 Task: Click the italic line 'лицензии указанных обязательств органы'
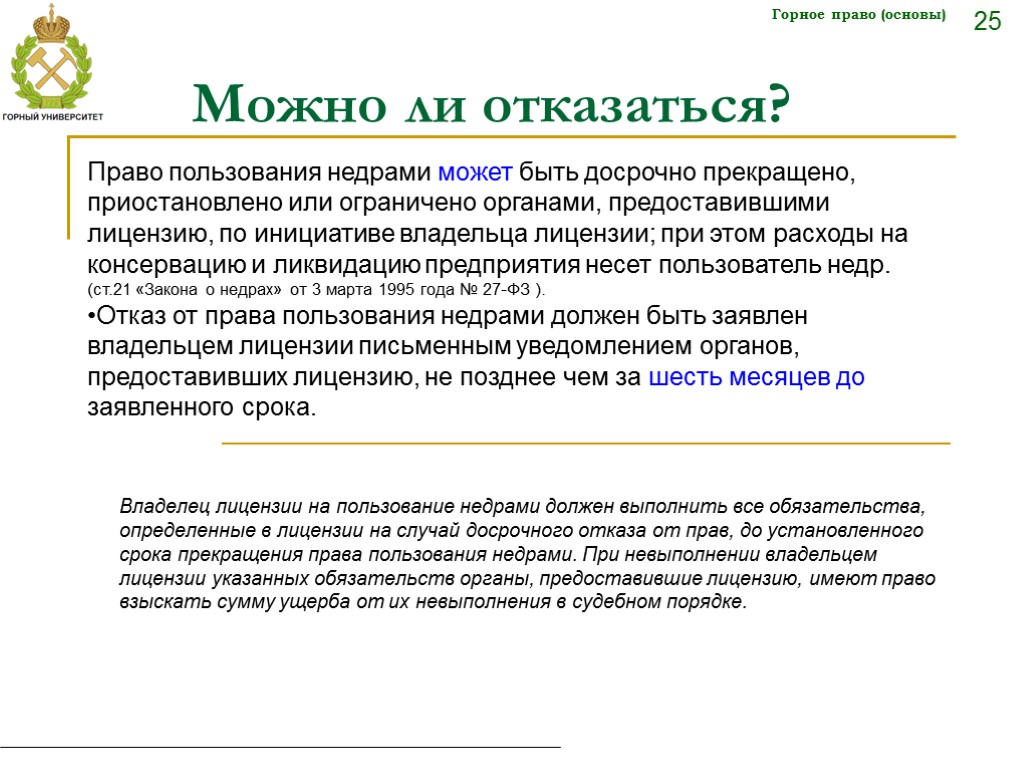tap(528, 579)
